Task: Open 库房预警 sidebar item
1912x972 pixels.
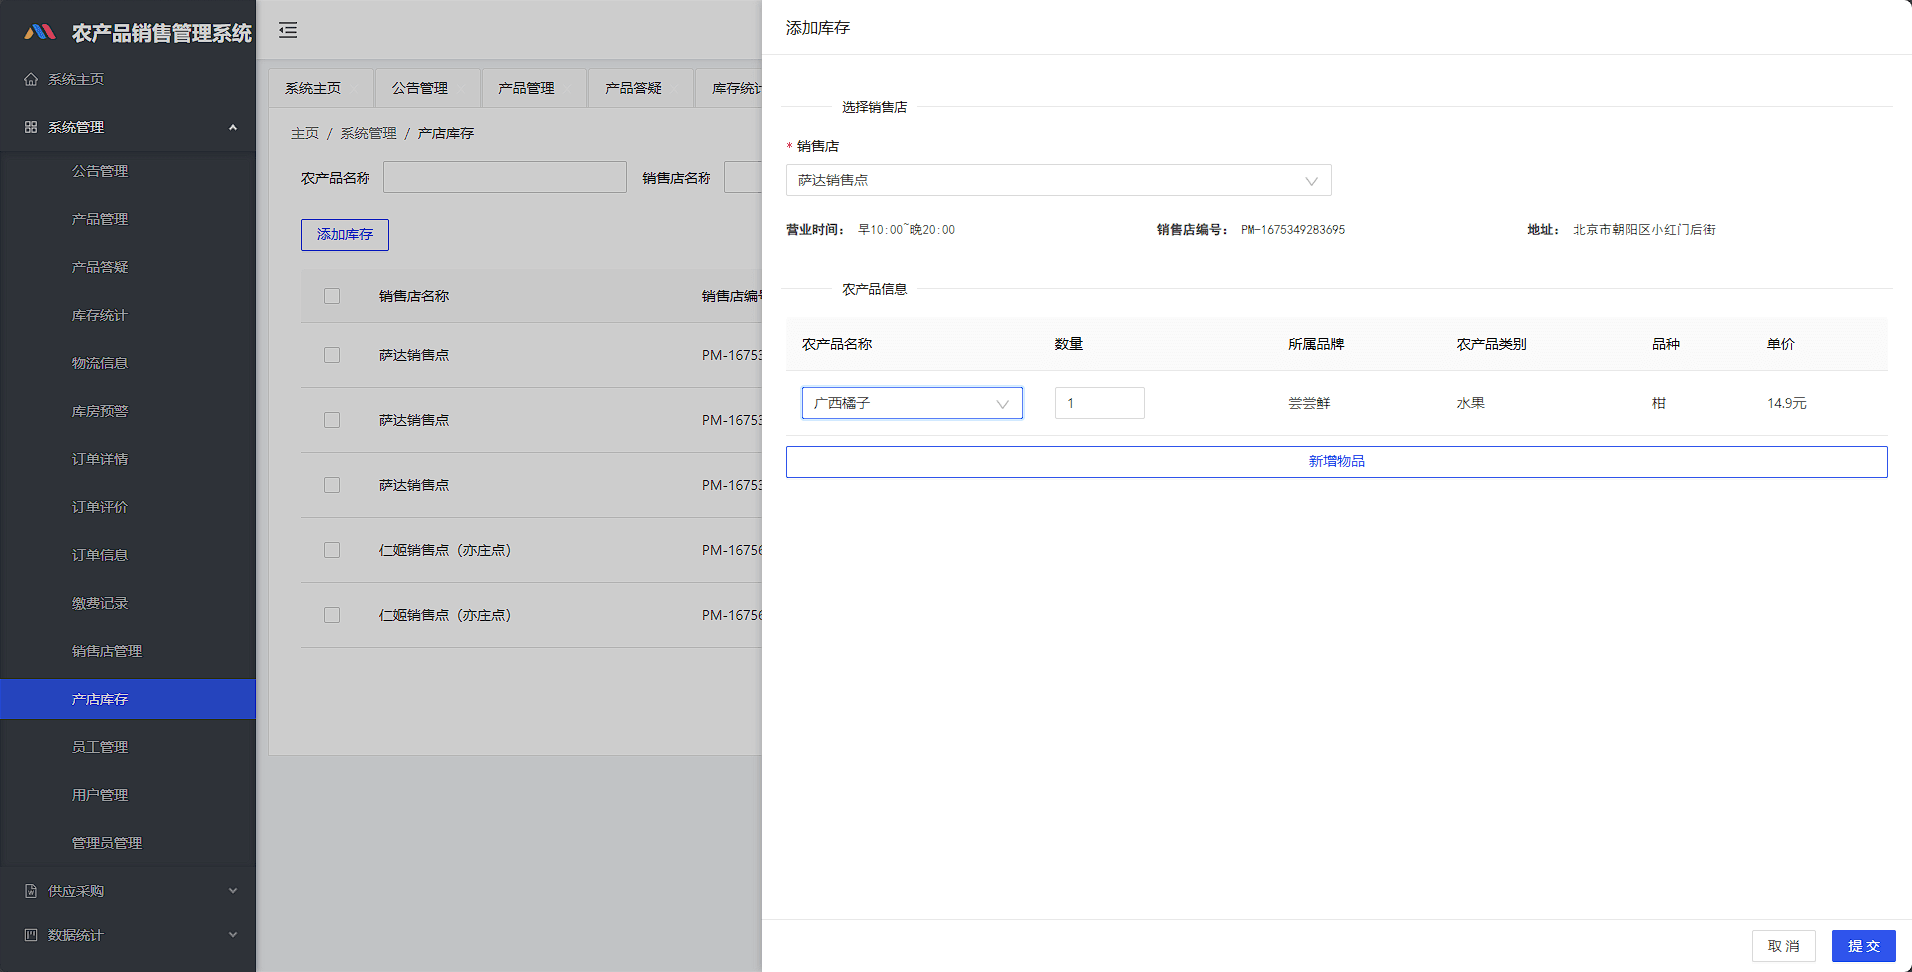Action: (128, 411)
